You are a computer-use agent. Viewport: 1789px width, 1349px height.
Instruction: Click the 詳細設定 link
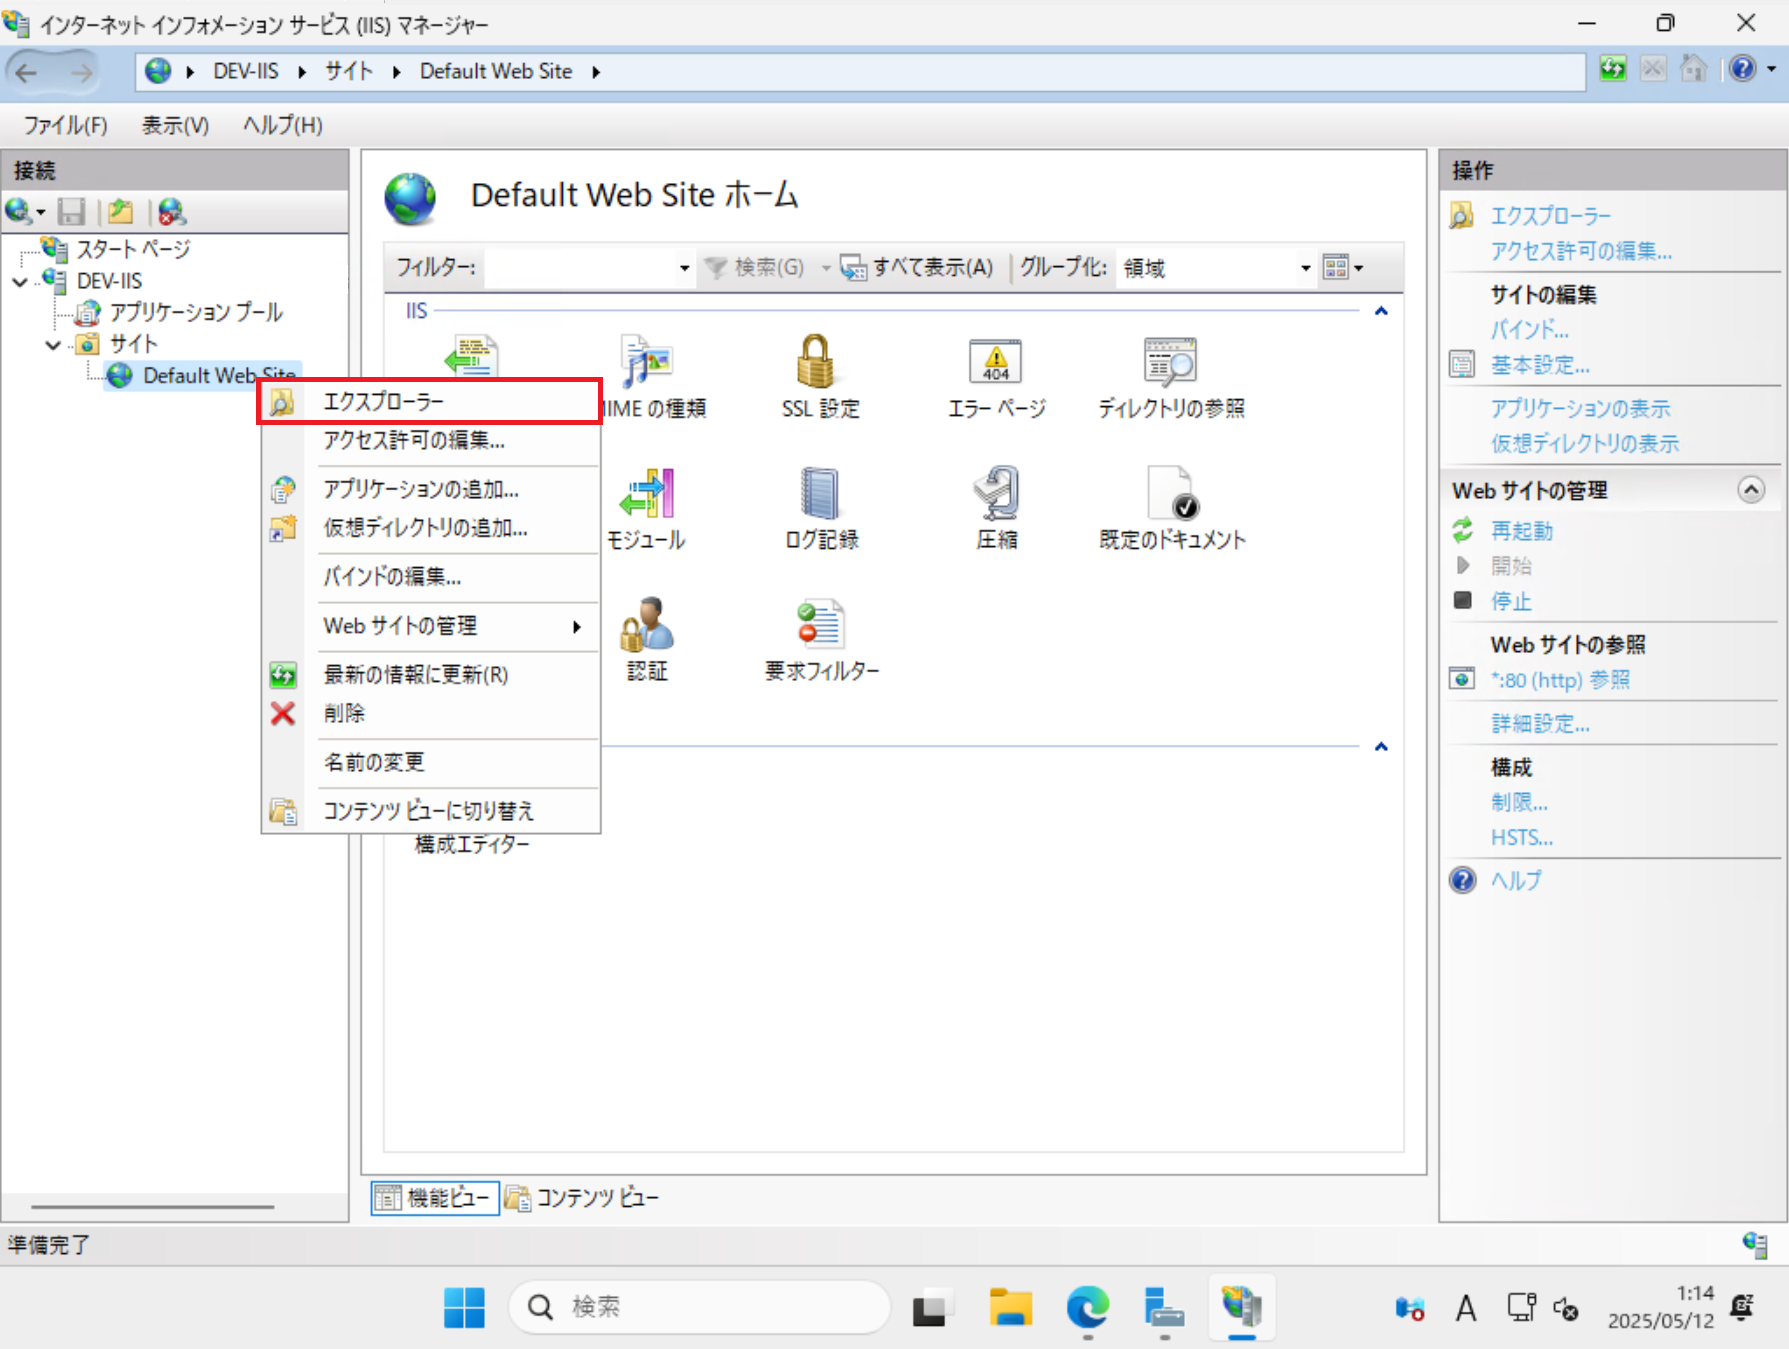(1540, 724)
